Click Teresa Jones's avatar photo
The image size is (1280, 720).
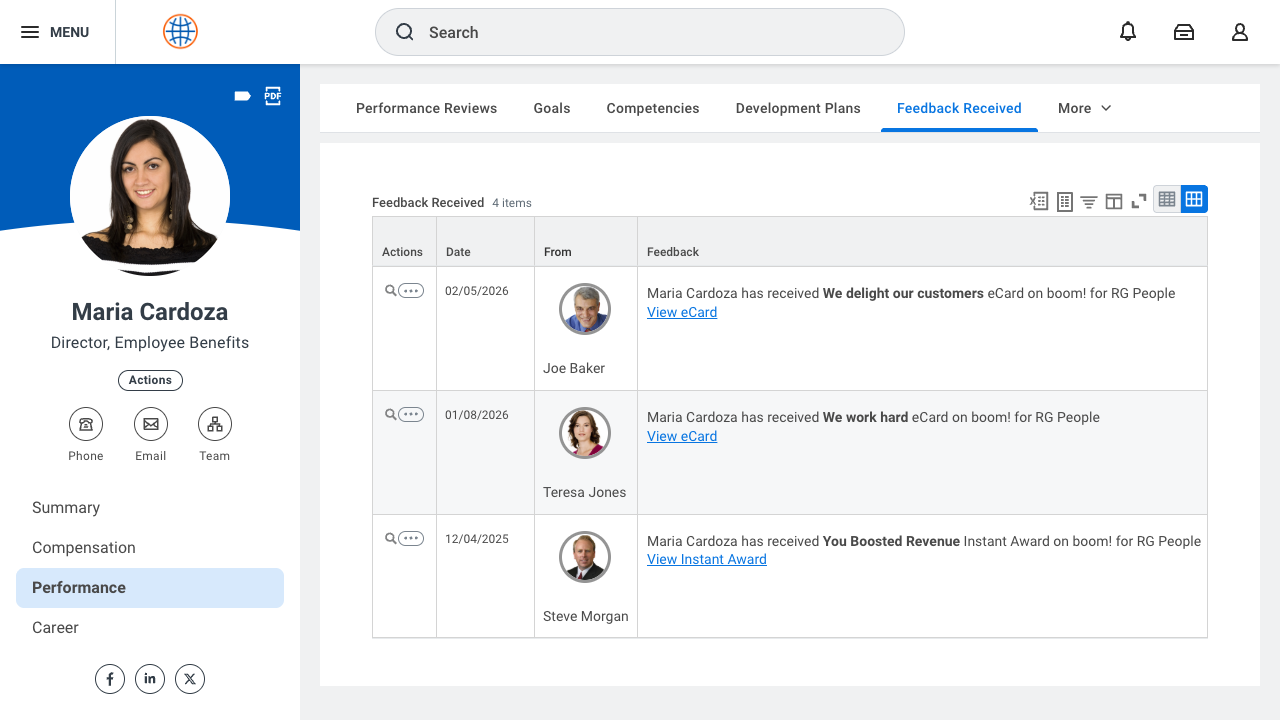coord(585,433)
